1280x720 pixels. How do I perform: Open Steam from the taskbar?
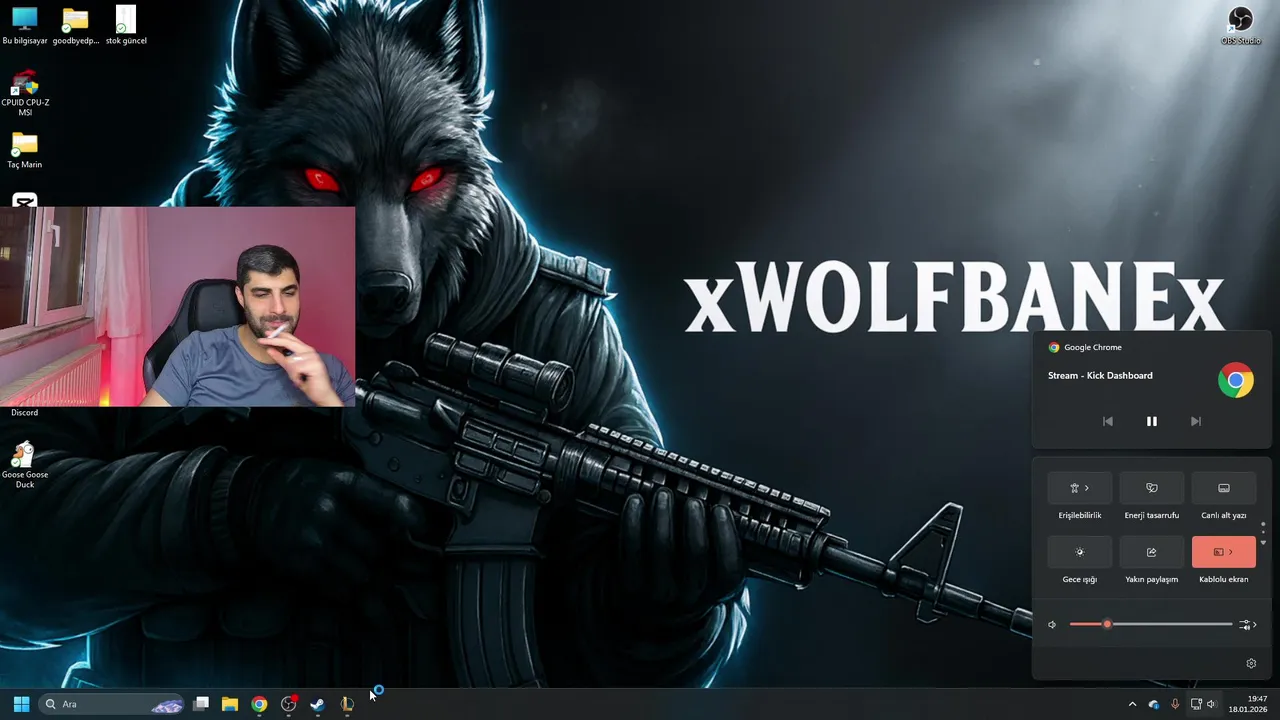point(318,704)
